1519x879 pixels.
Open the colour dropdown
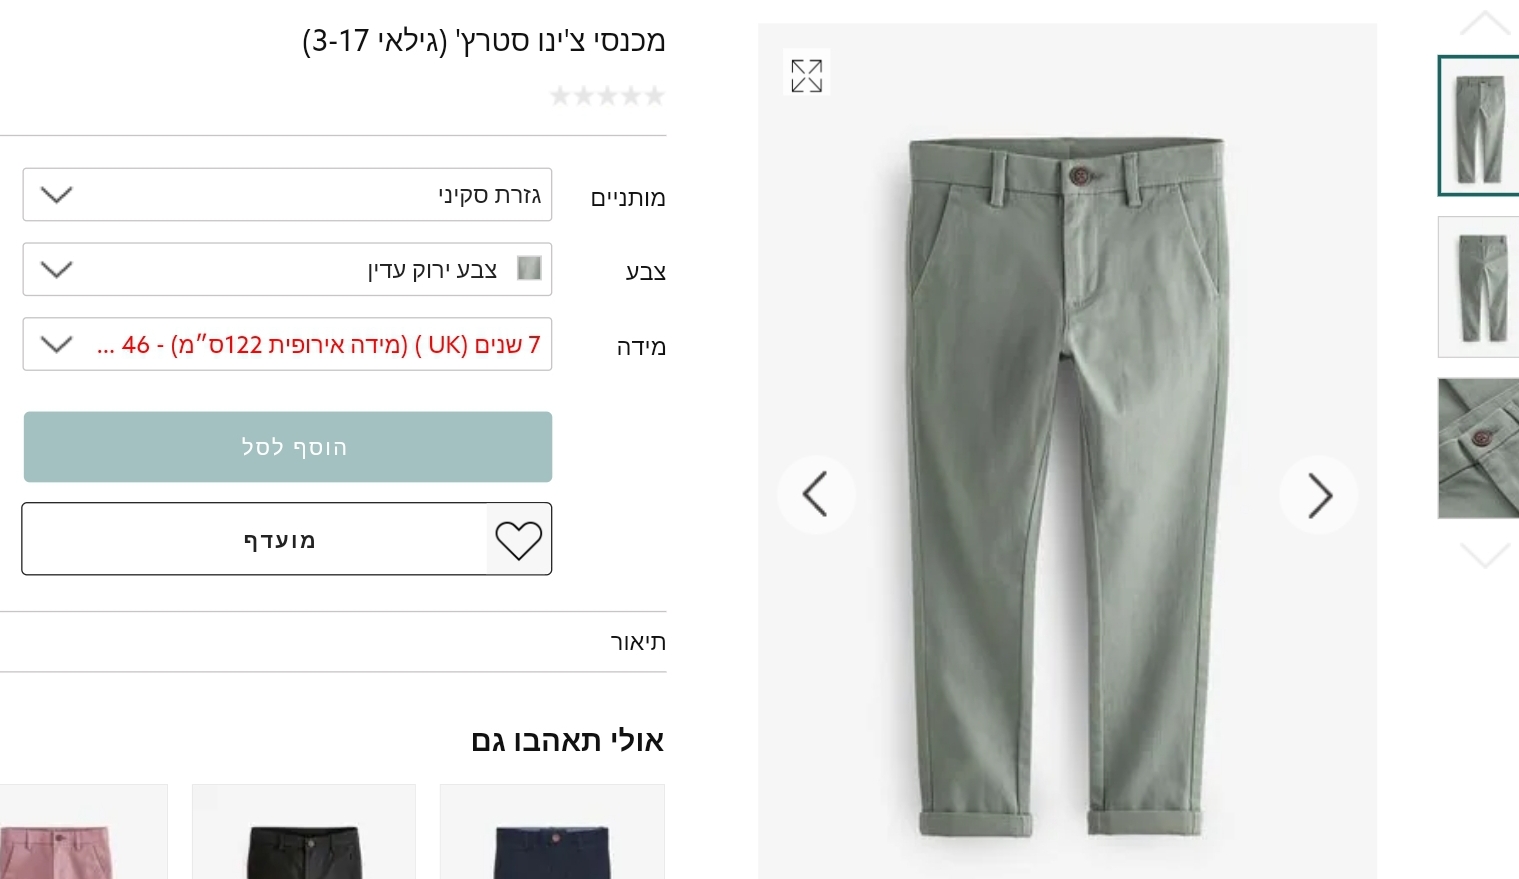(x=287, y=270)
